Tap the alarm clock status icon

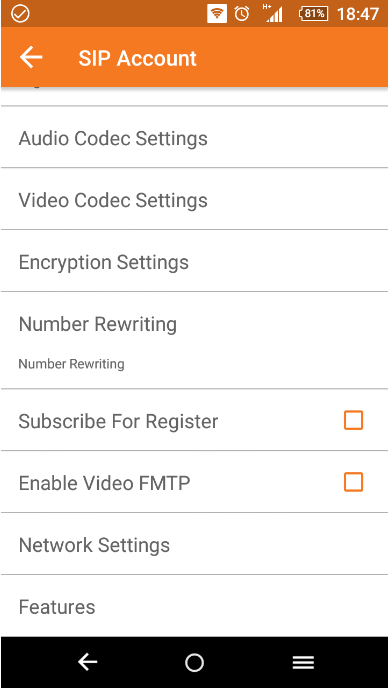point(242,14)
